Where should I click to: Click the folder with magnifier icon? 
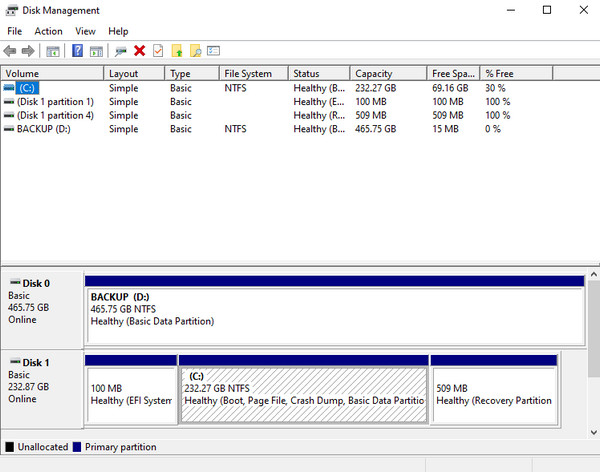(x=195, y=51)
